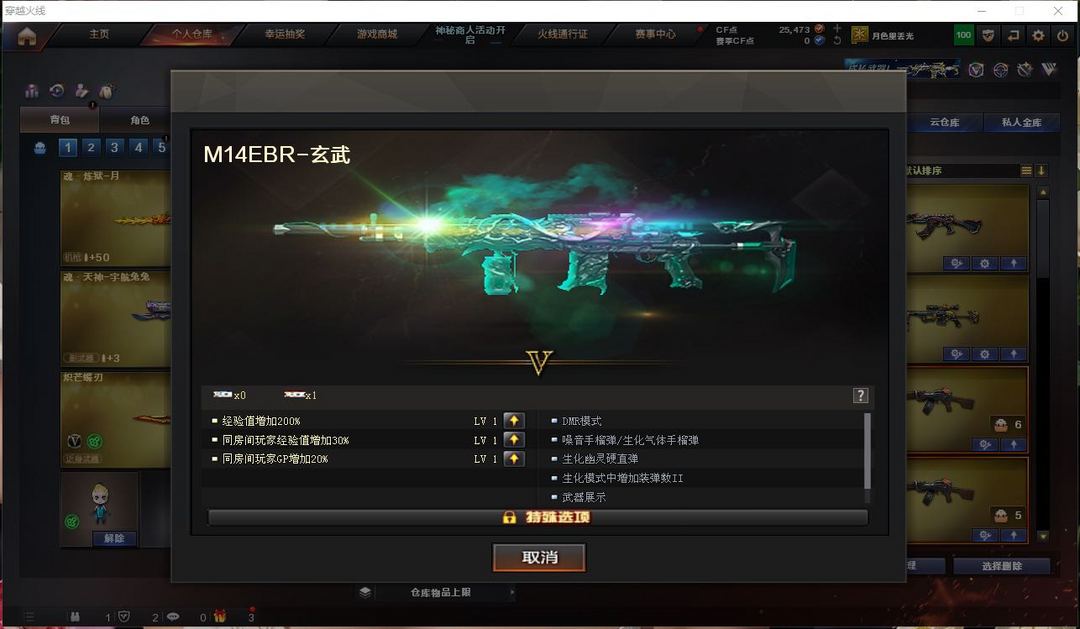Click the CF点 recharge plus icon
The width and height of the screenshot is (1080, 629).
click(x=837, y=28)
